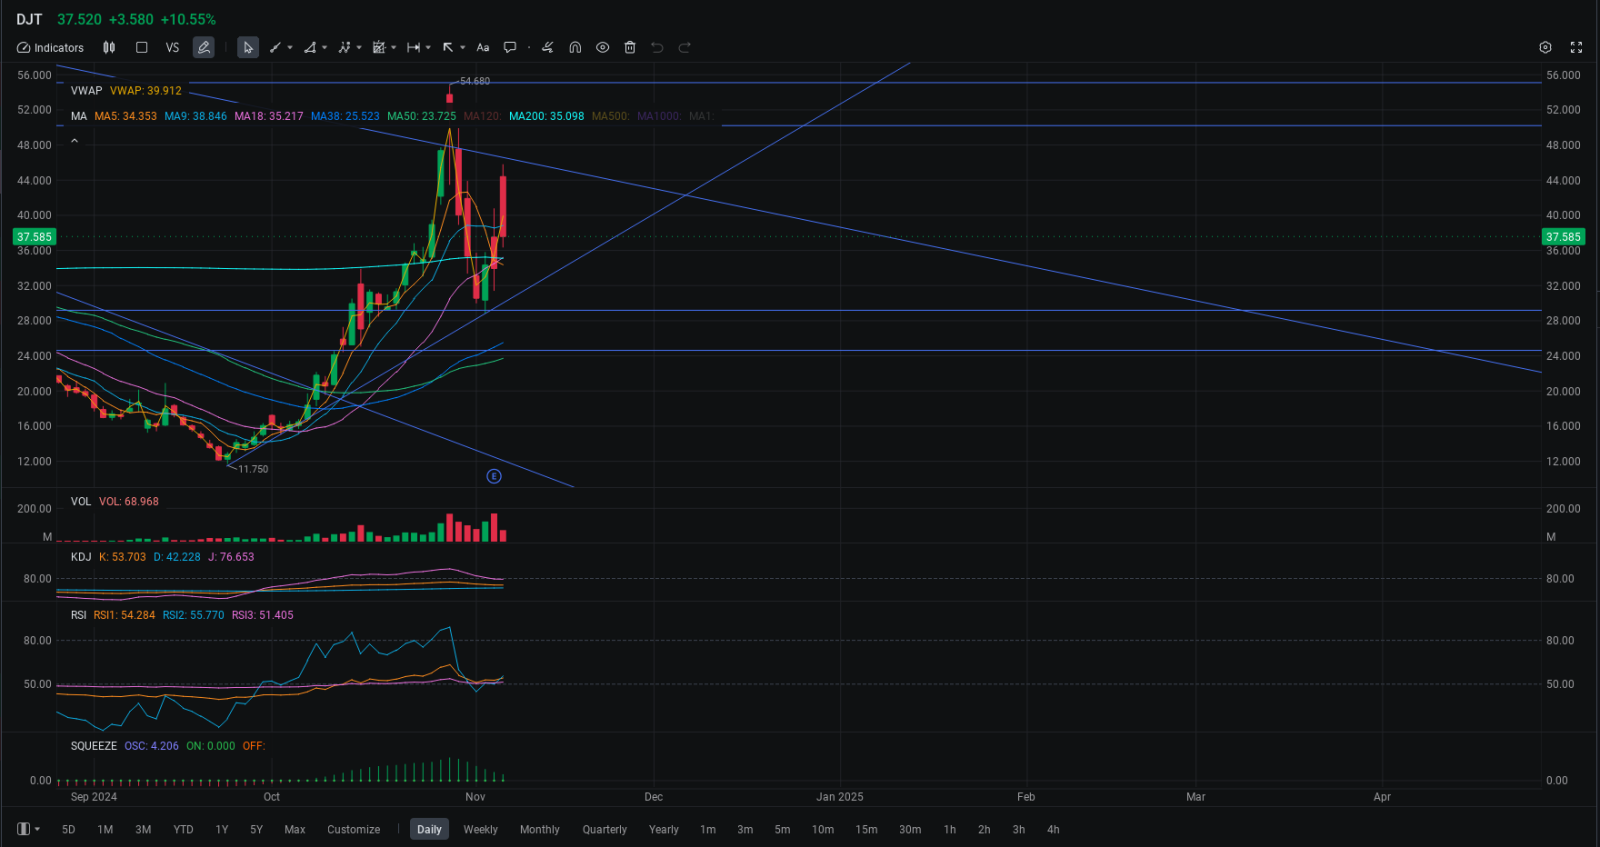Screen dimensions: 1600x847
Task: Click the SQUEEZE indicator label
Action: coord(94,746)
